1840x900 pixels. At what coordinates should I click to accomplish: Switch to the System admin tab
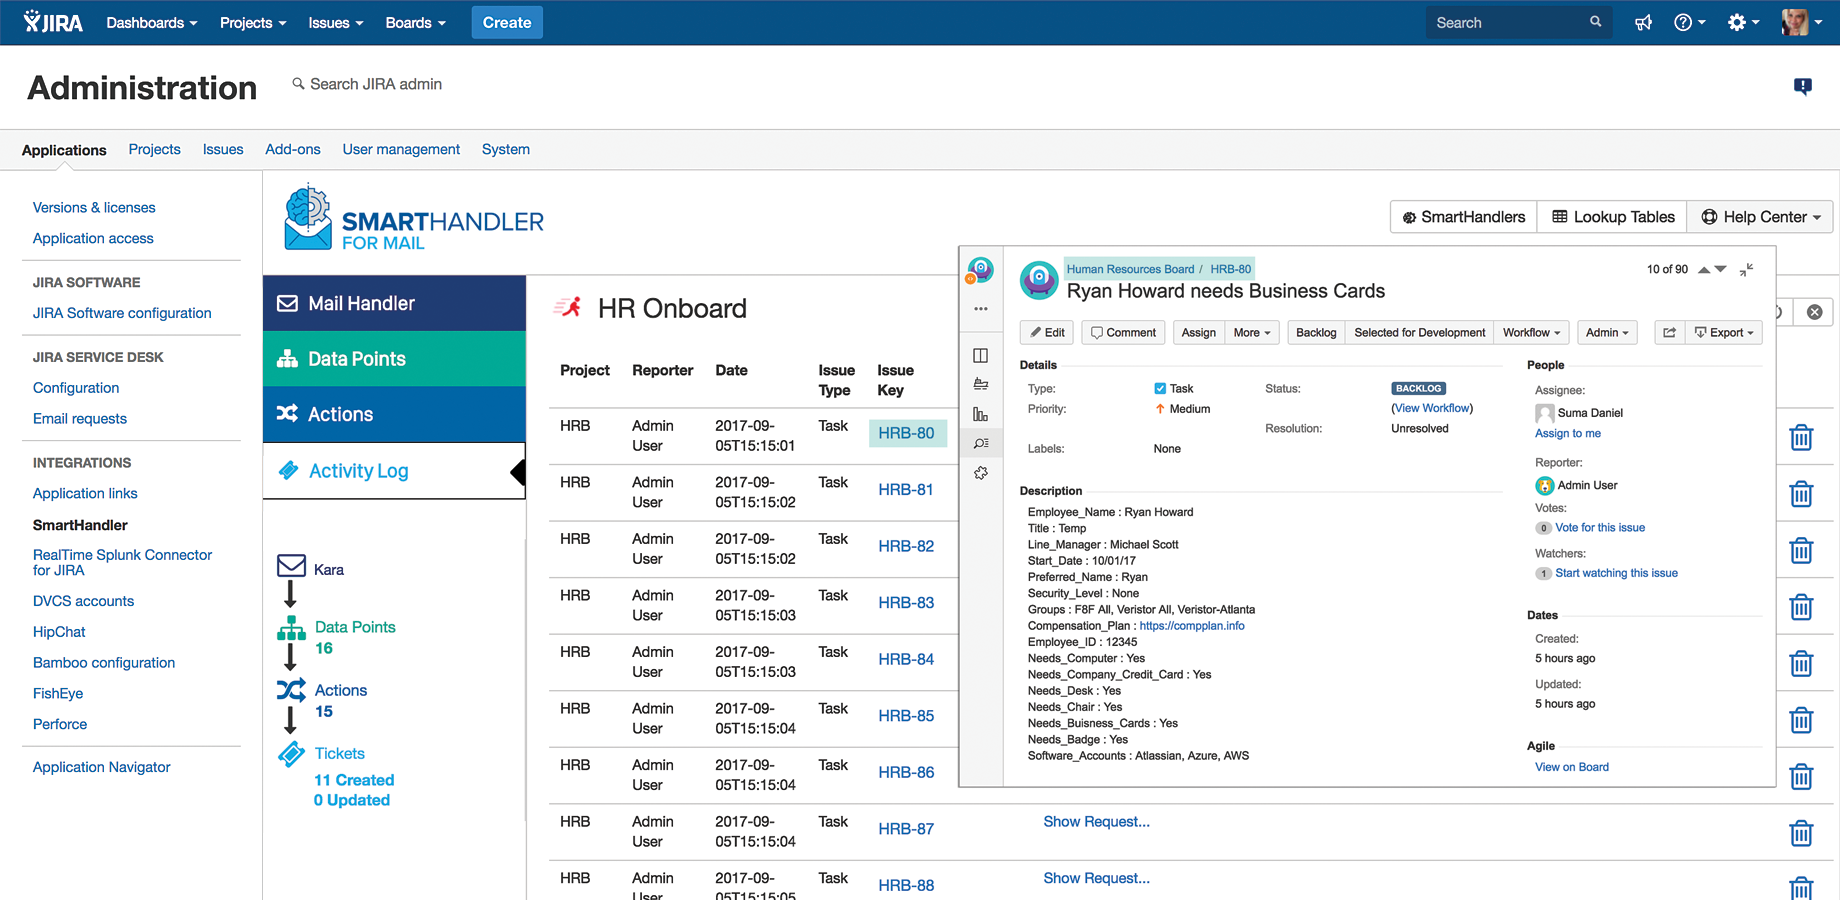point(506,149)
